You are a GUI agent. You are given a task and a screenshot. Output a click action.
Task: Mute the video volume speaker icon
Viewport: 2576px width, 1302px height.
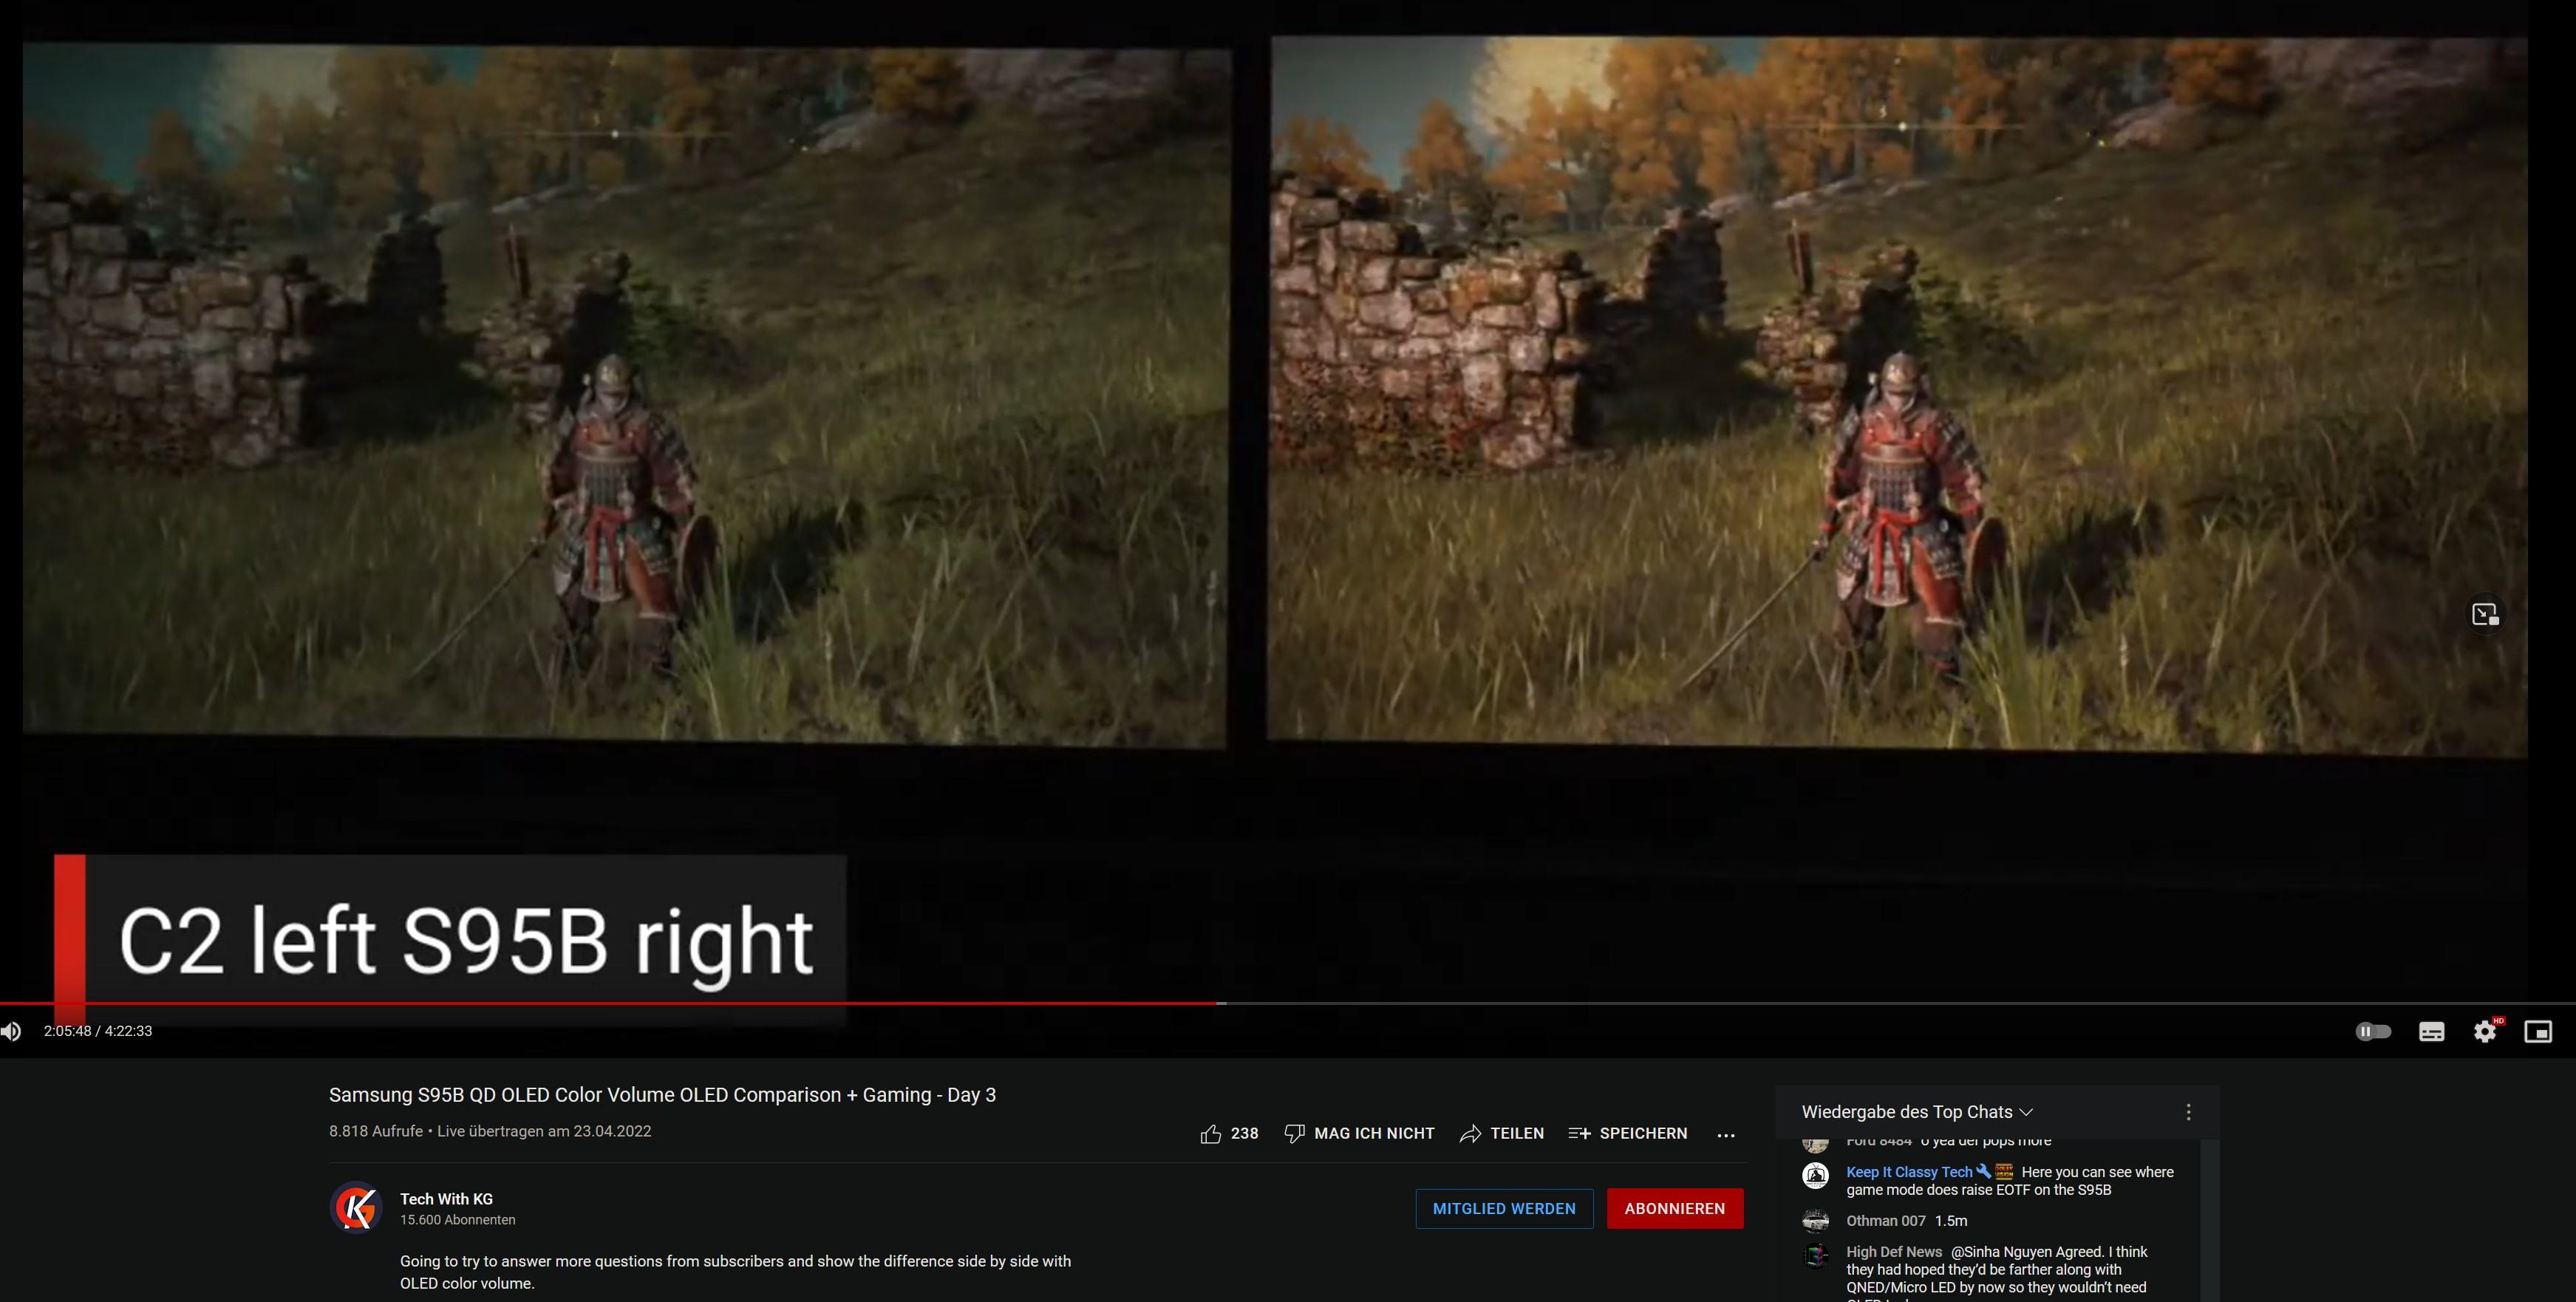[11, 1031]
